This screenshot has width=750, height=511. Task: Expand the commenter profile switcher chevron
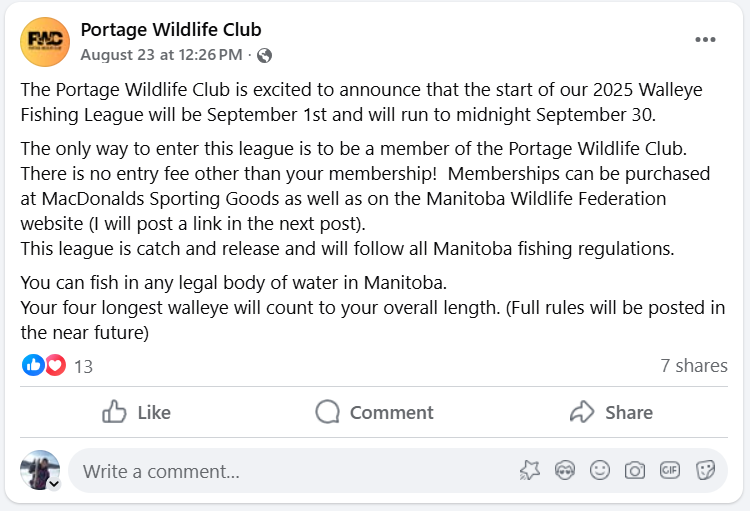(55, 484)
